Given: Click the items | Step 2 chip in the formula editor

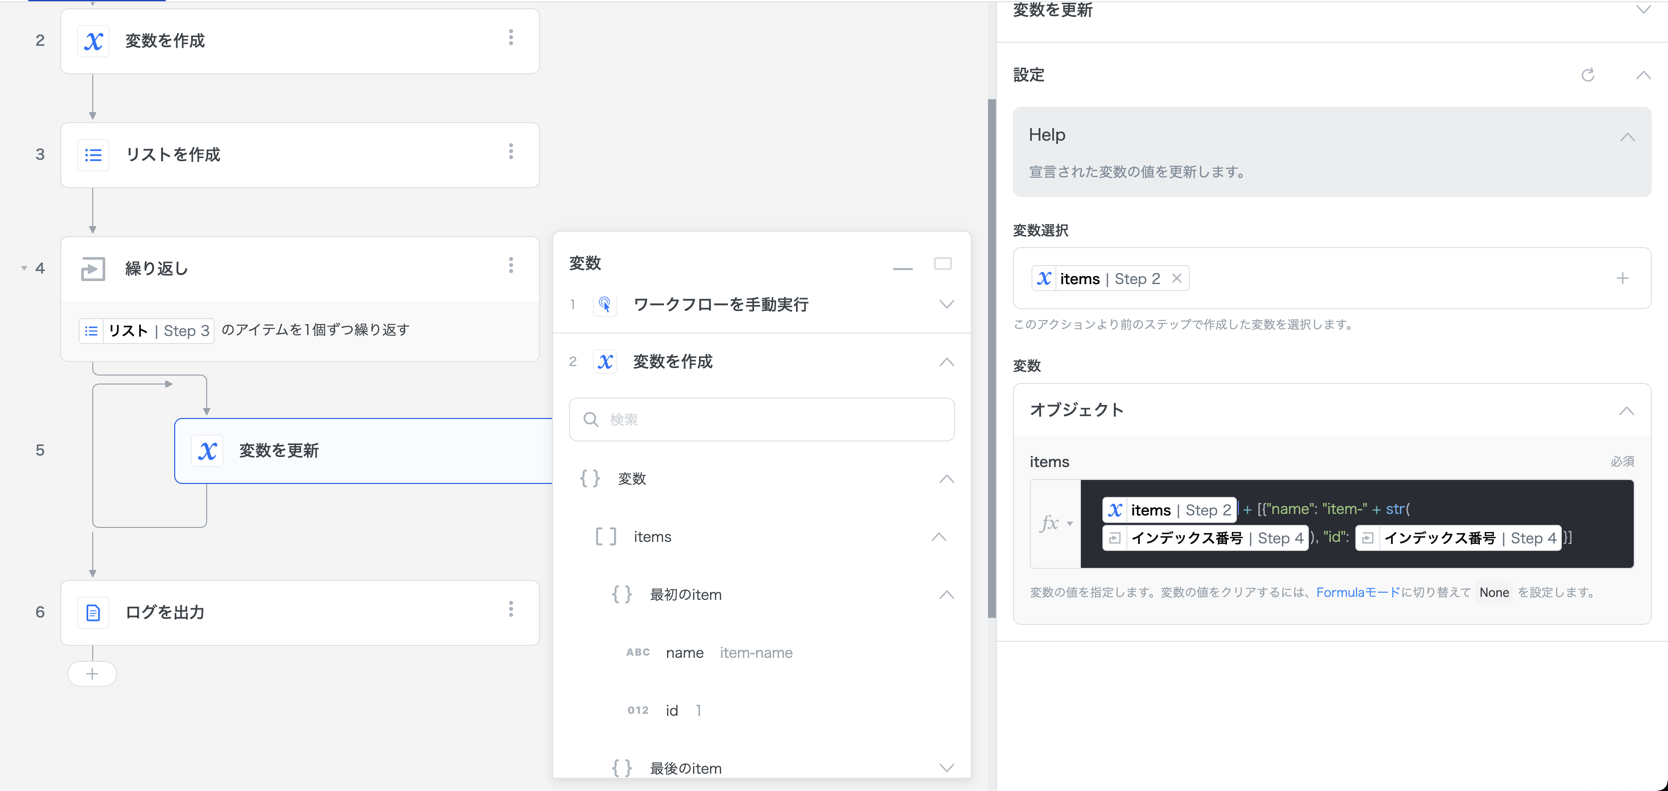Looking at the screenshot, I should click(x=1170, y=510).
